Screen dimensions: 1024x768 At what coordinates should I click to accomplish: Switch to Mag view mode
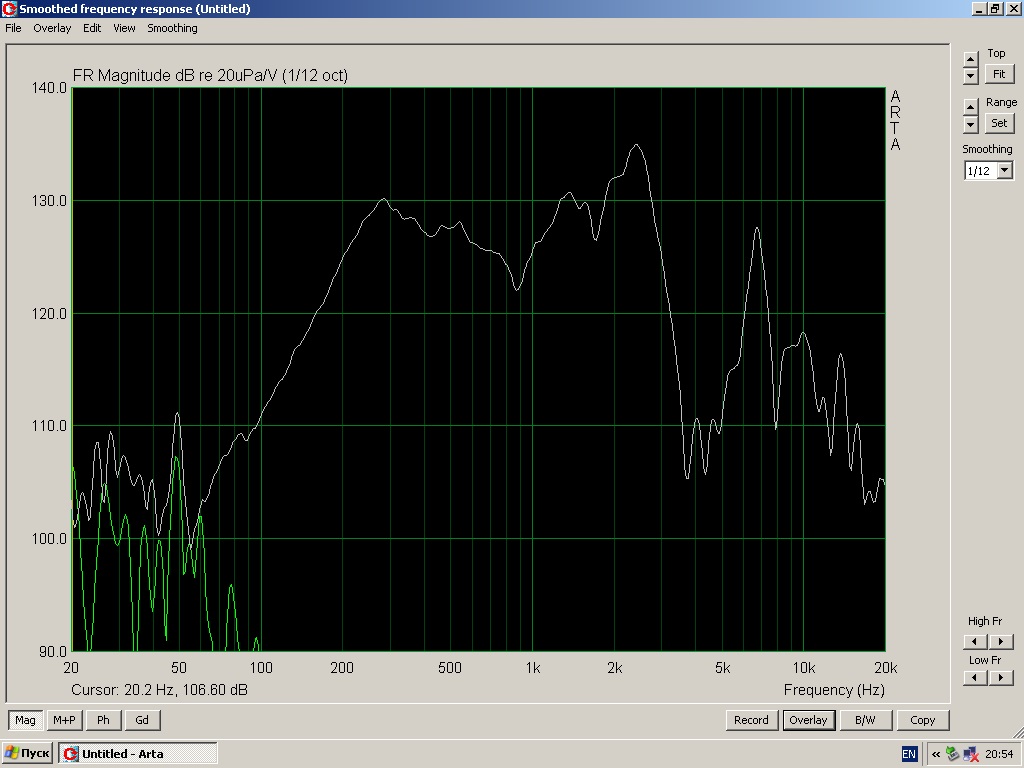click(25, 720)
